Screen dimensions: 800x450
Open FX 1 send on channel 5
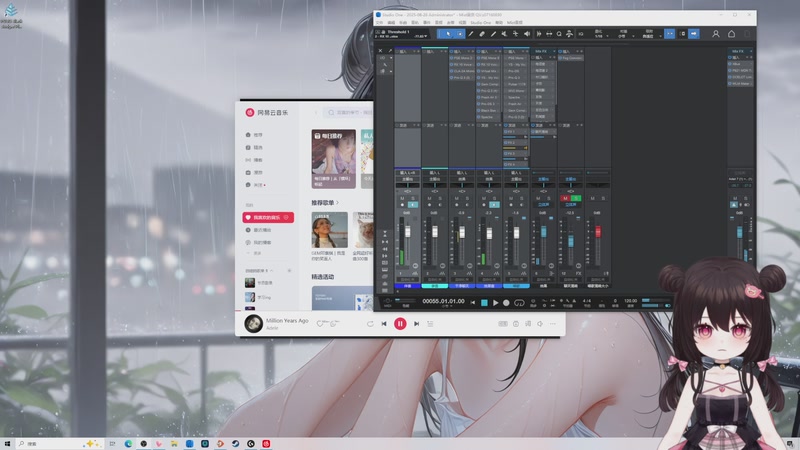click(x=515, y=132)
